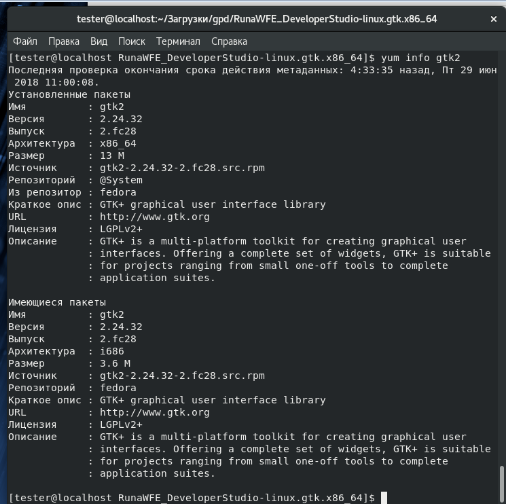Click the x86_64 architecture value
506x504 pixels.
tap(118, 143)
